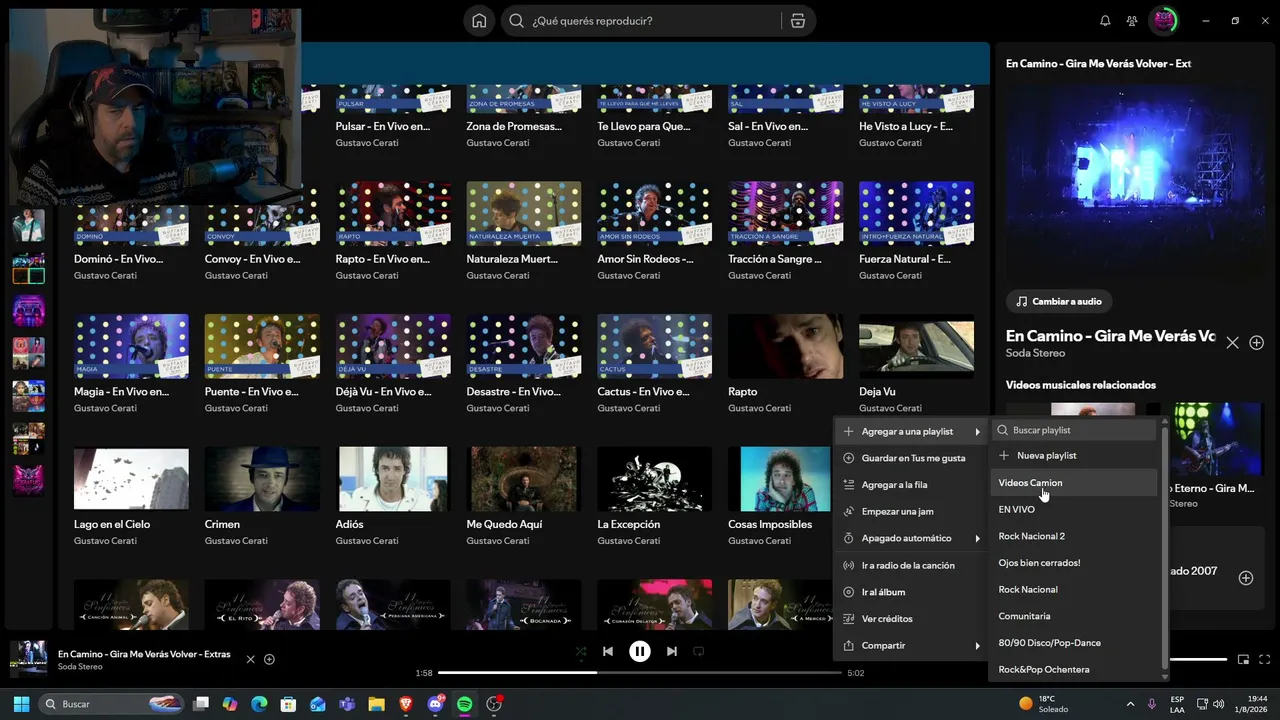Pause the current track
This screenshot has height=720, width=1280.
[x=640, y=652]
